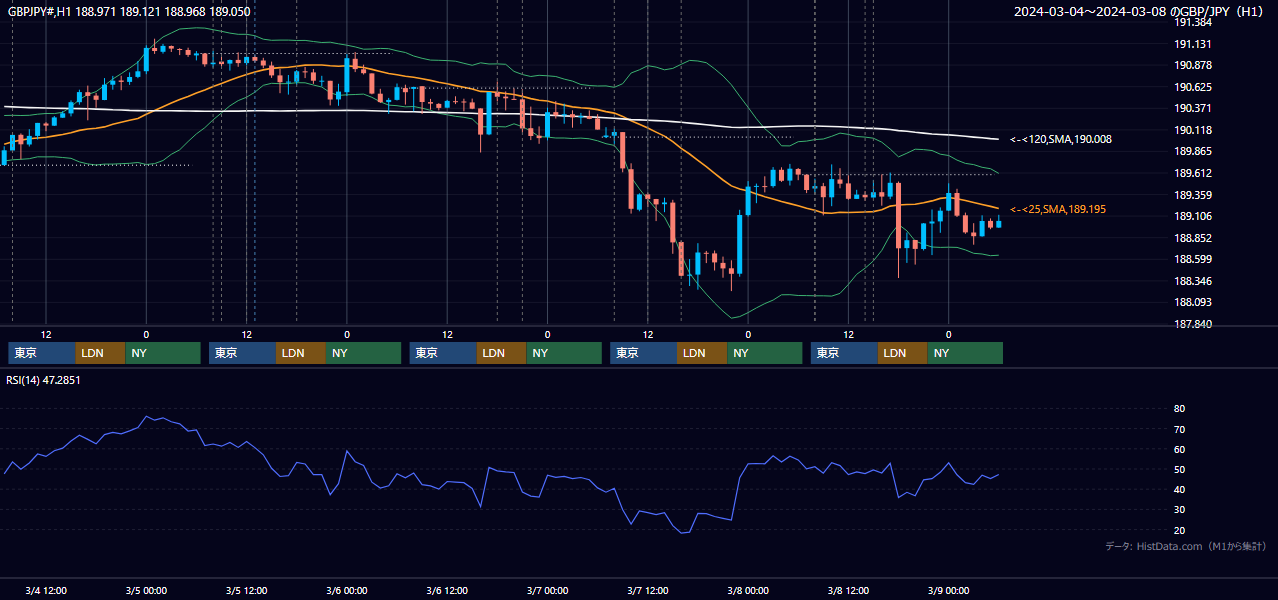Click the GBPJPY#,H1 chart title text

130,12
